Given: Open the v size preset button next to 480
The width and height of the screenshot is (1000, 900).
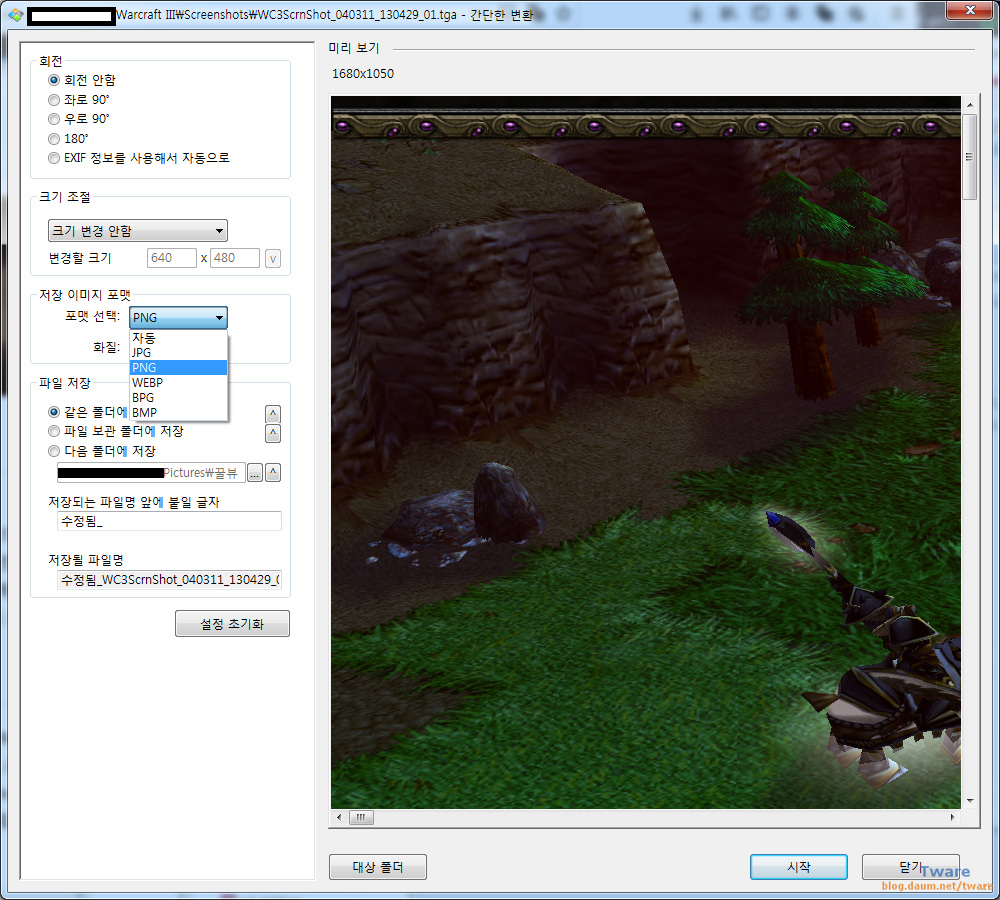Looking at the screenshot, I should 273,258.
